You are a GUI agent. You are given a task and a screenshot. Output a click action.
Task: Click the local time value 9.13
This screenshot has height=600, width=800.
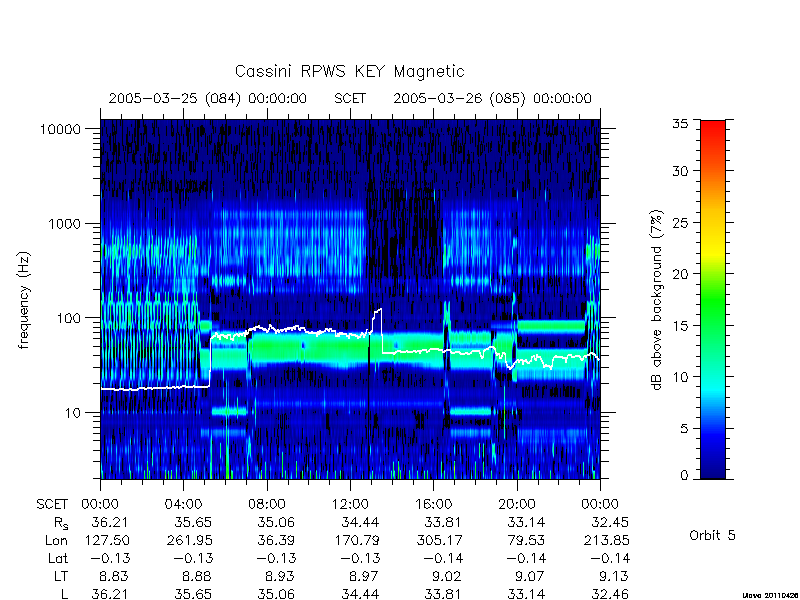point(614,577)
